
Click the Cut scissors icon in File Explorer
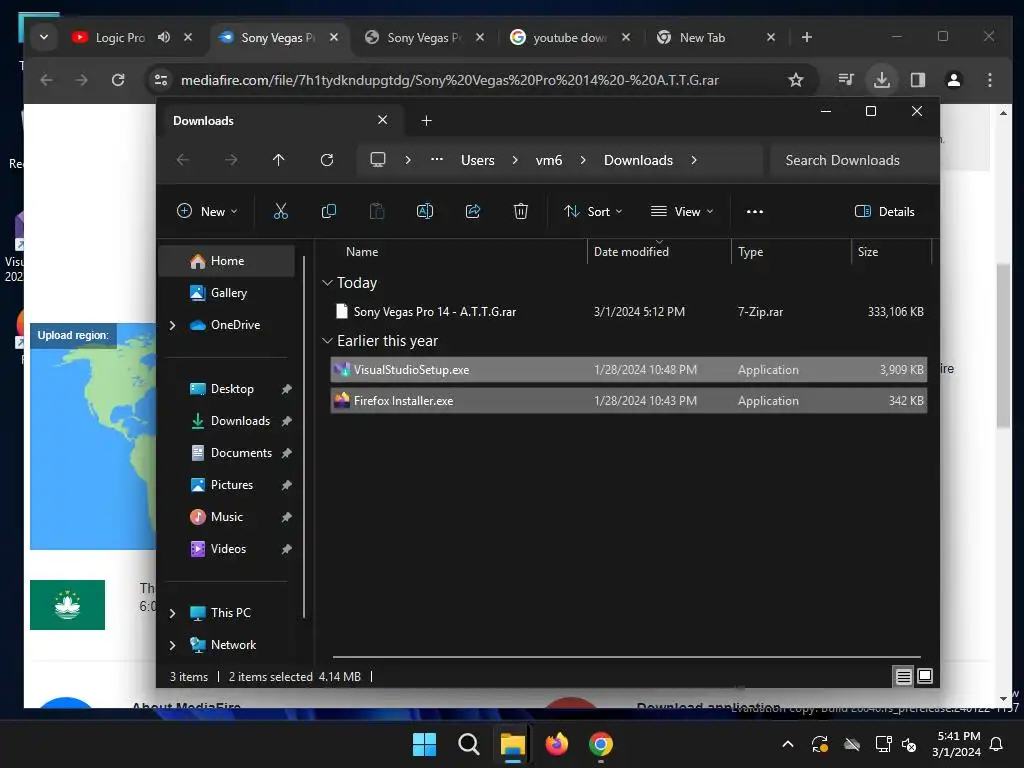(x=280, y=211)
